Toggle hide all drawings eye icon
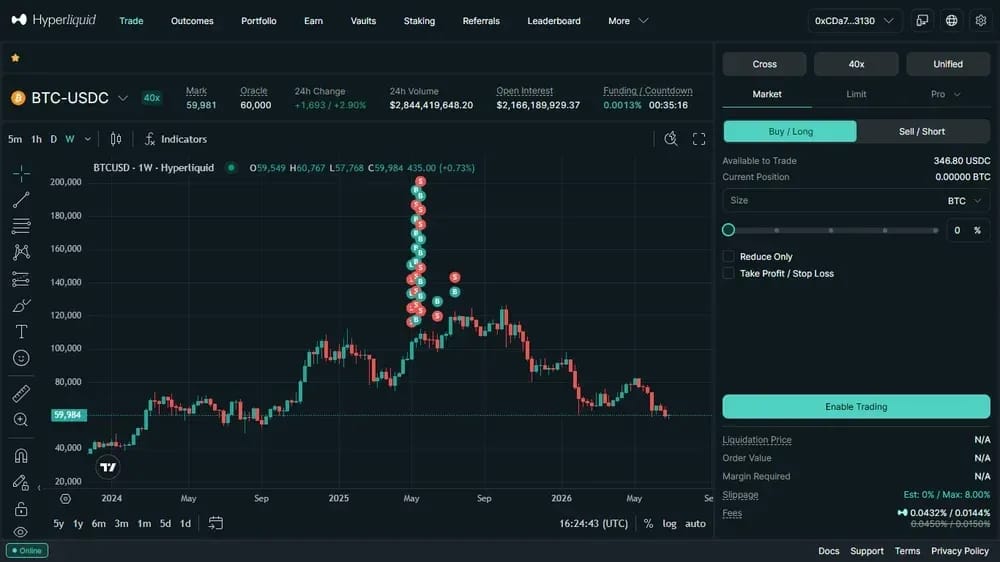The height and width of the screenshot is (562, 1000). [x=21, y=532]
